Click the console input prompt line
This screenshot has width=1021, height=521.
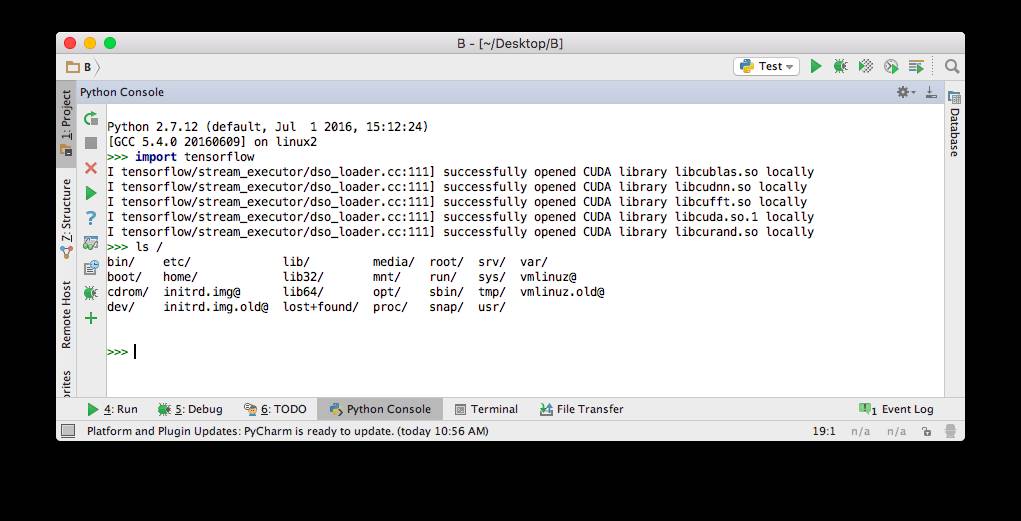[x=525, y=352]
